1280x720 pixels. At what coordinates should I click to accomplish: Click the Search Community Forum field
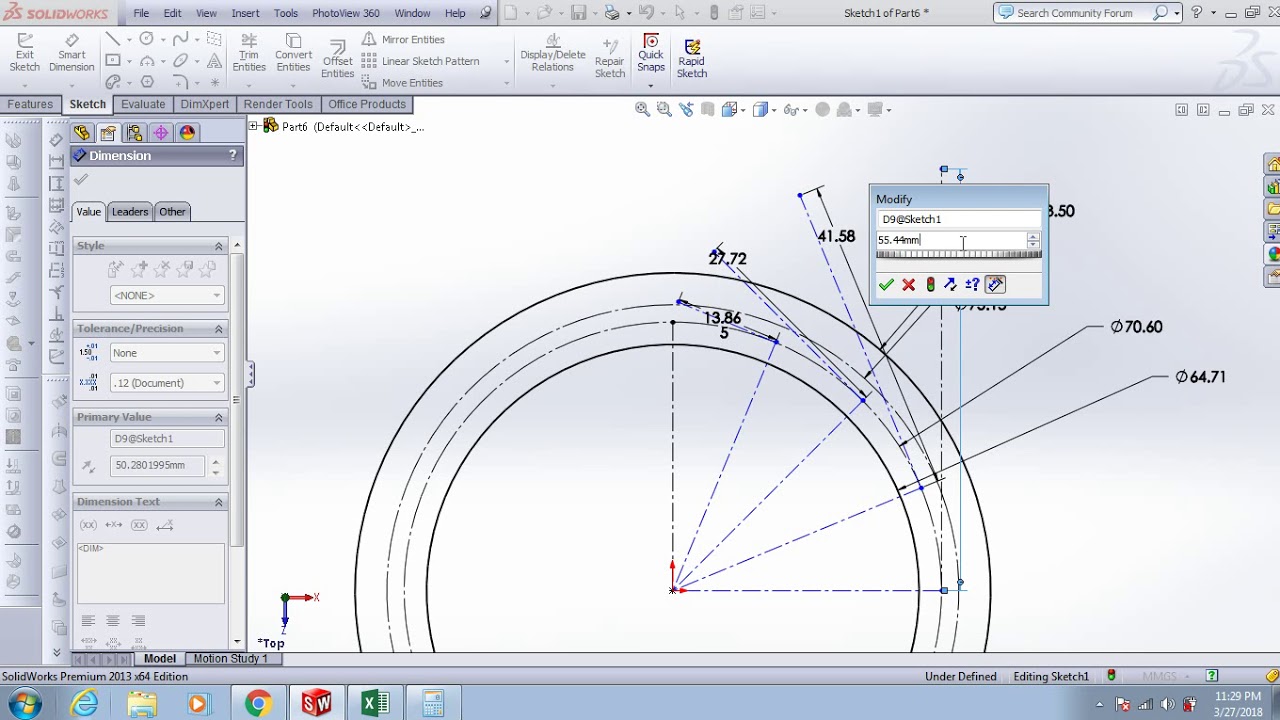pos(1083,13)
